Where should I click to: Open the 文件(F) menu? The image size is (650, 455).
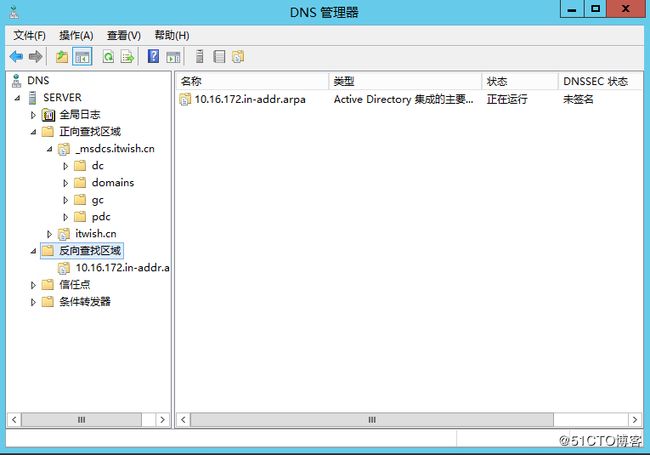tap(29, 36)
